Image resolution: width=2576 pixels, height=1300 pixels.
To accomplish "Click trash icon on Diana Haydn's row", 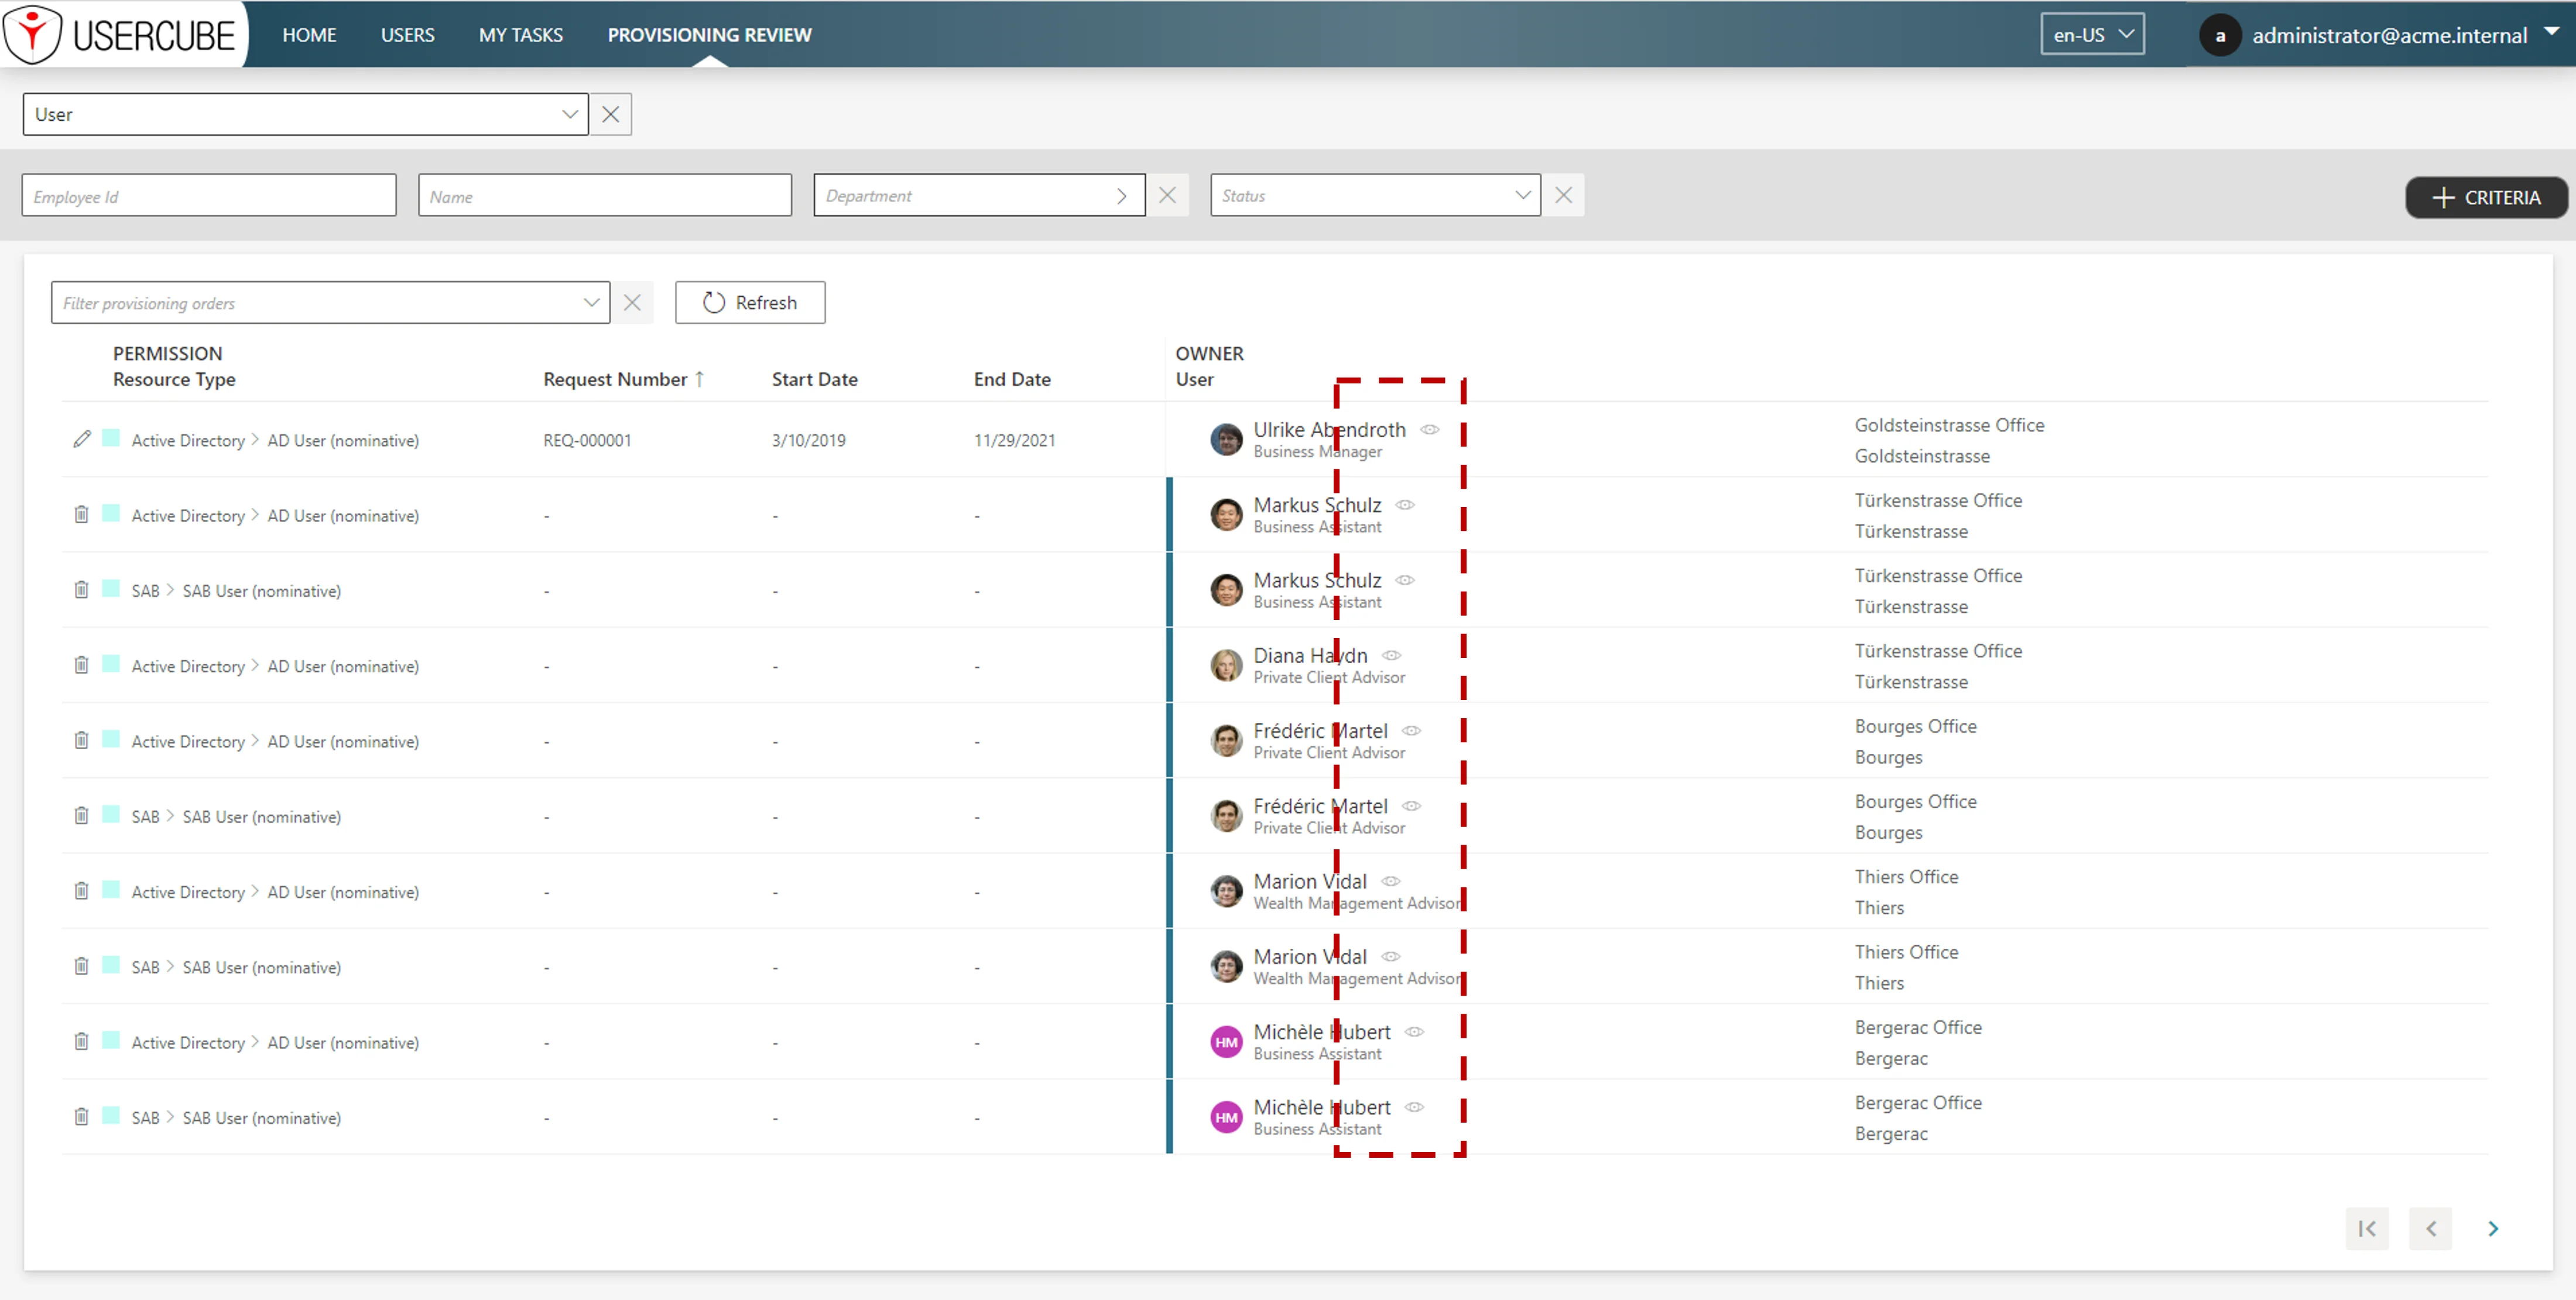I will coord(82,665).
